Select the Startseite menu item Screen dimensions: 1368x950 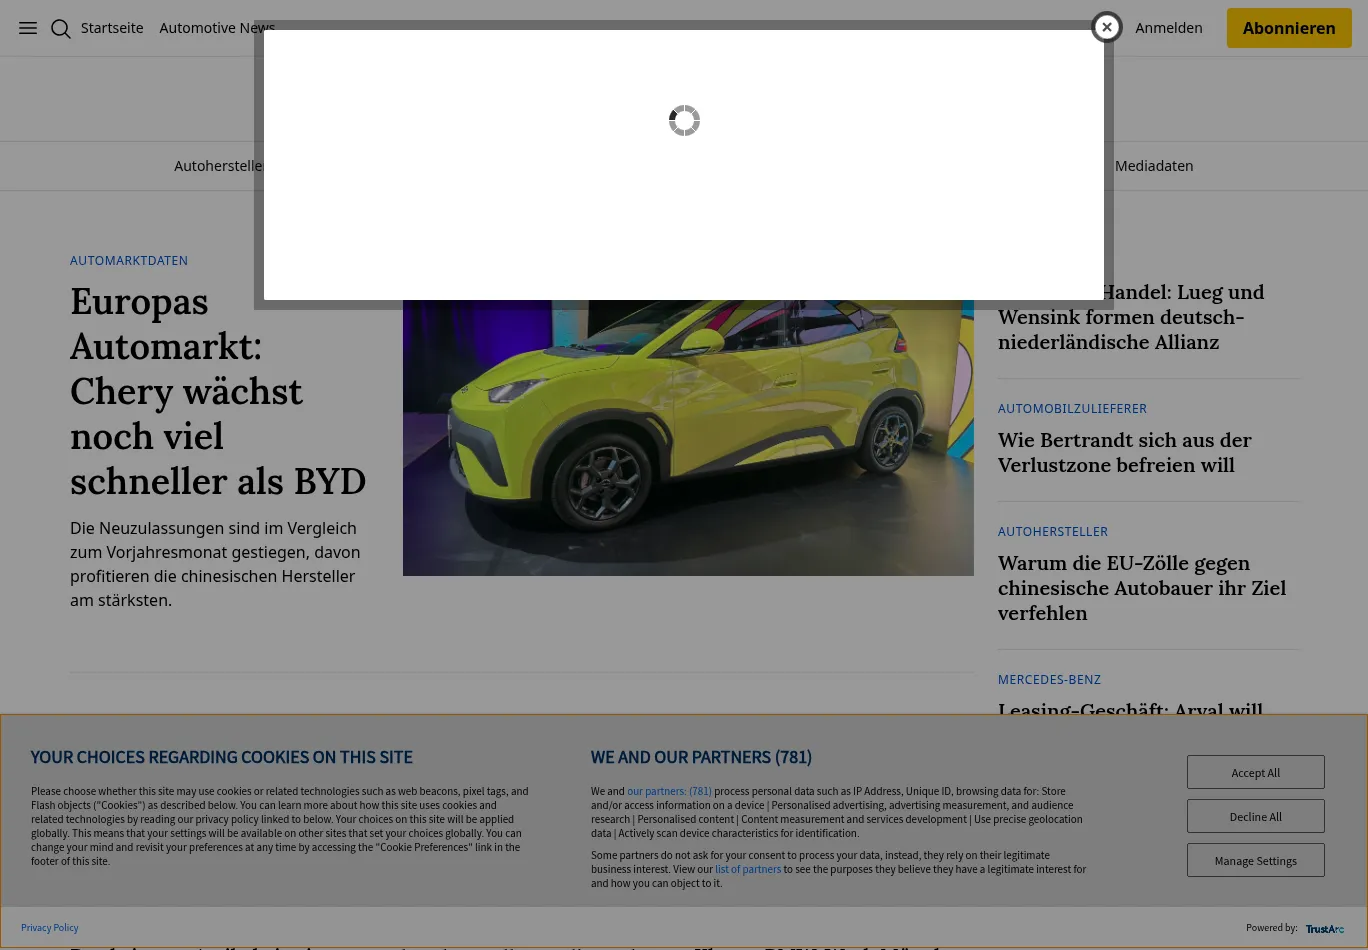tap(112, 27)
